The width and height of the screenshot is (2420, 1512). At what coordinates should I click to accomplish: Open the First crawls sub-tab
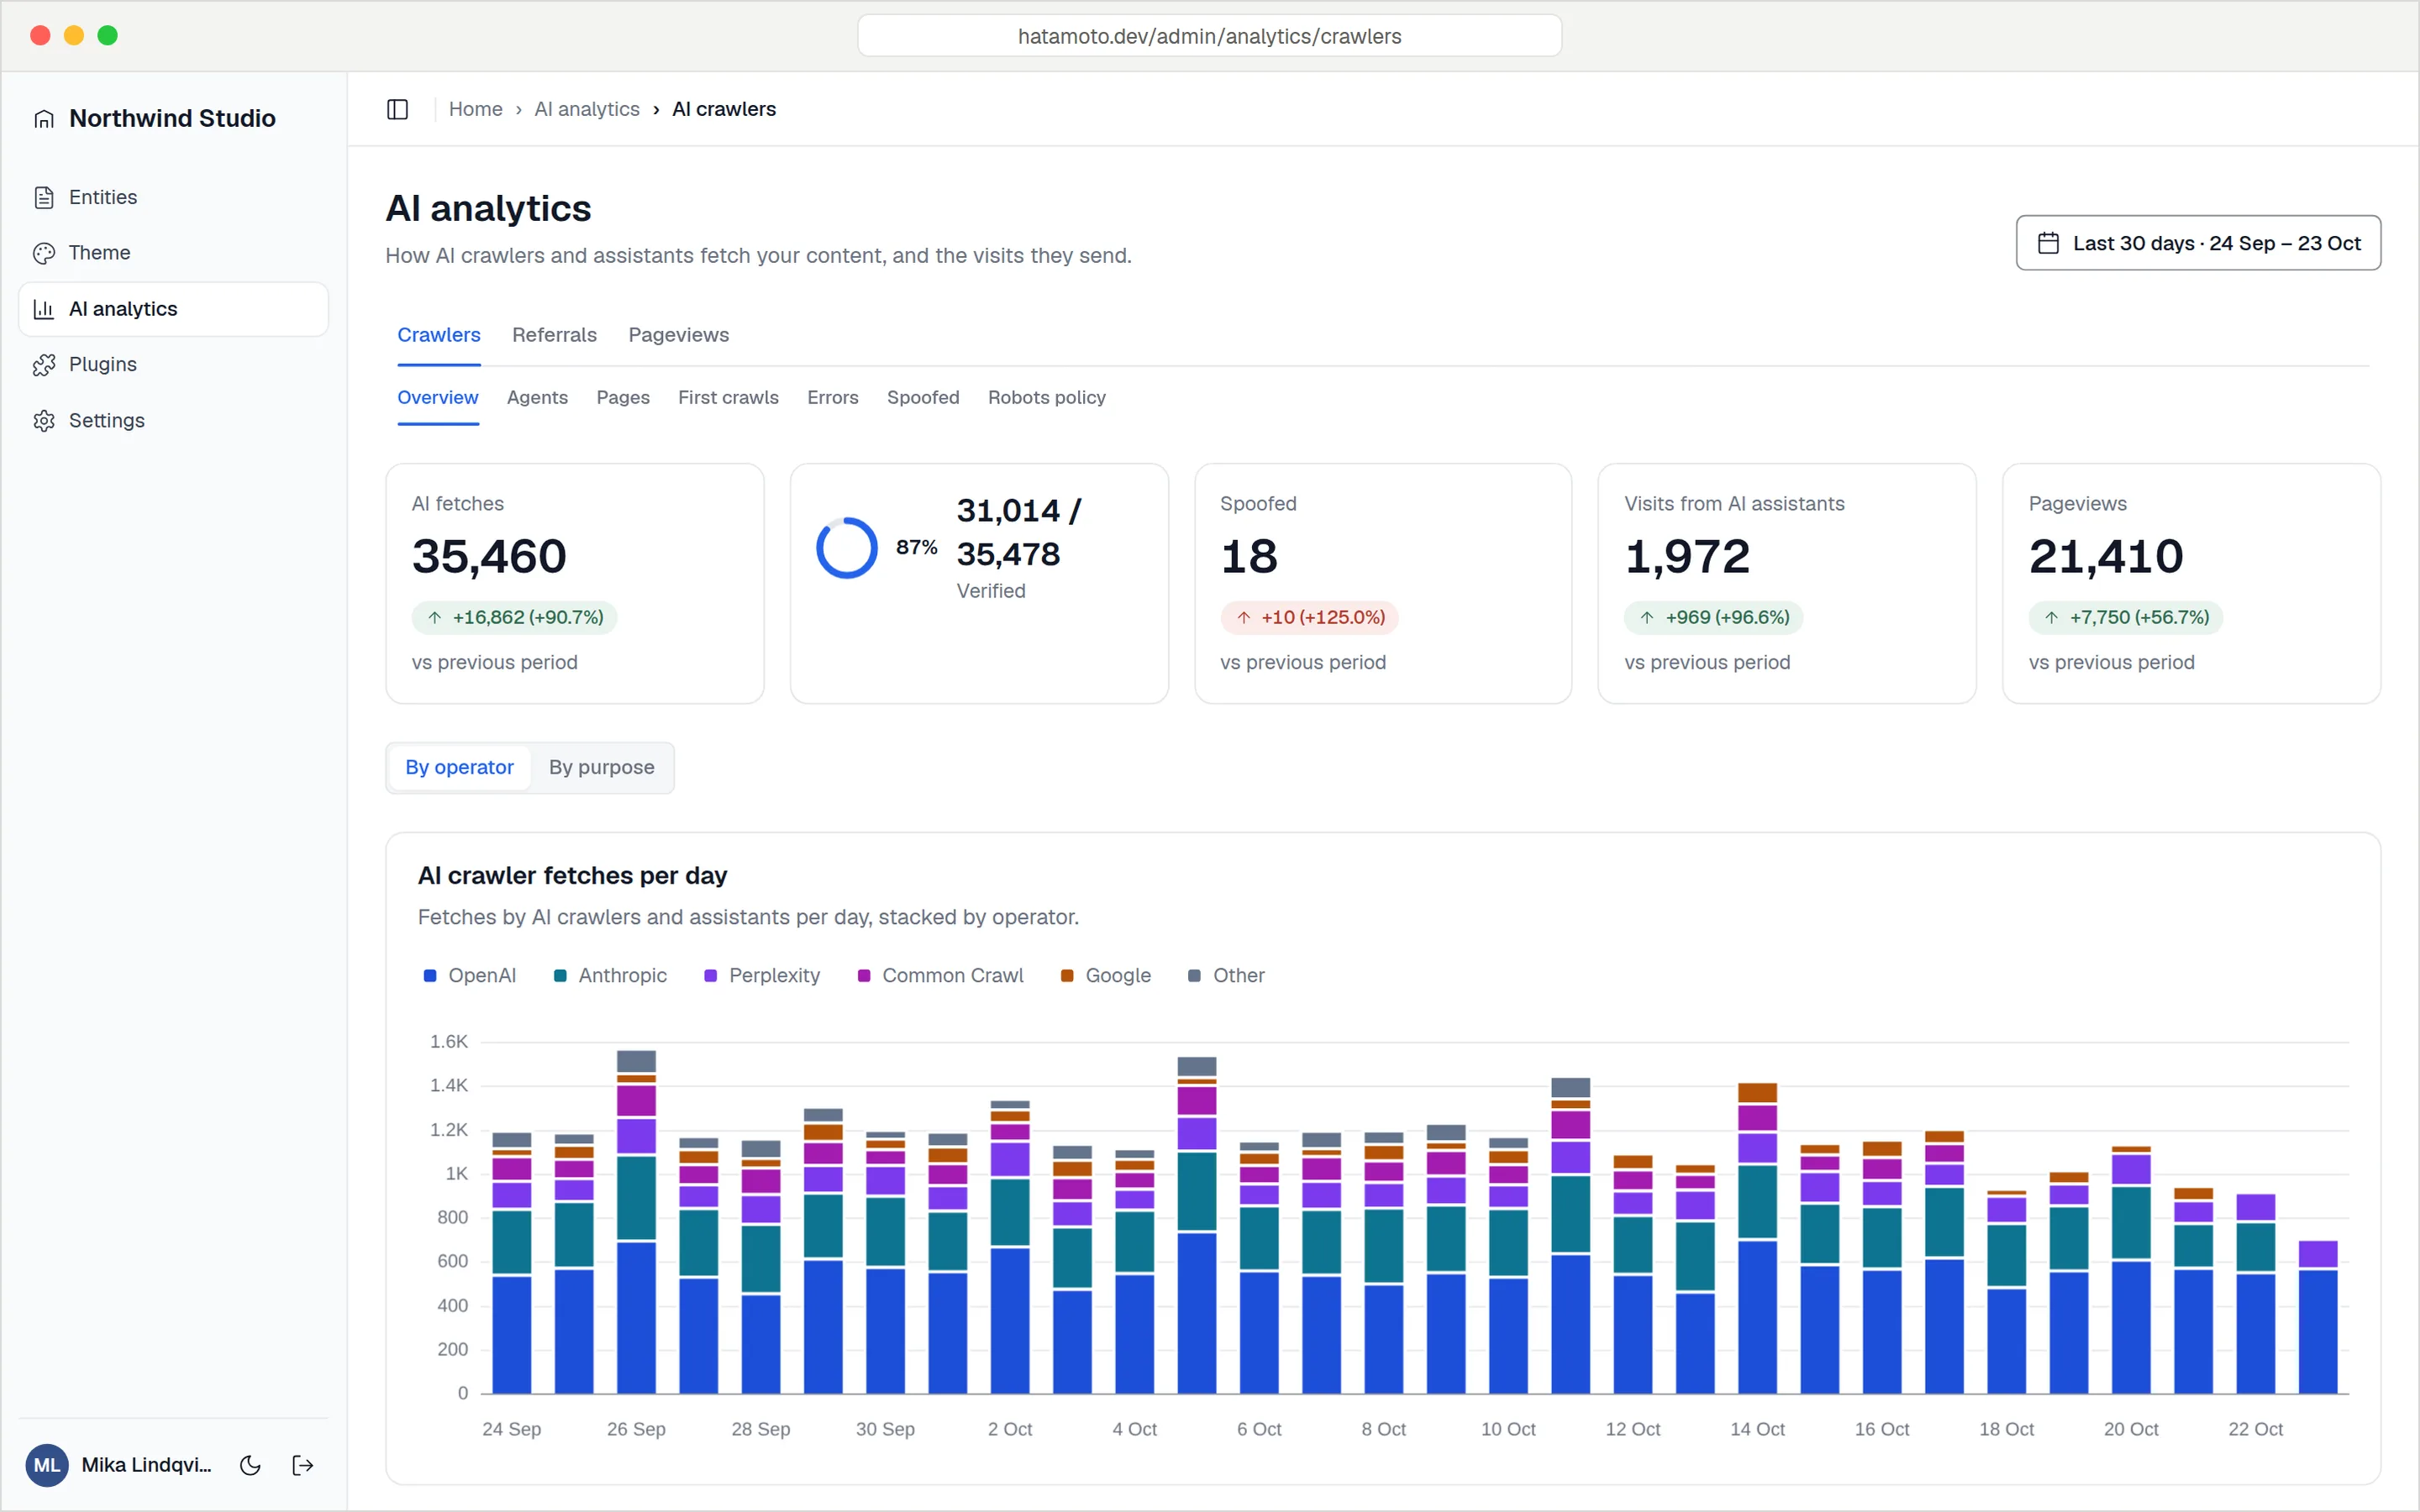[x=728, y=397]
